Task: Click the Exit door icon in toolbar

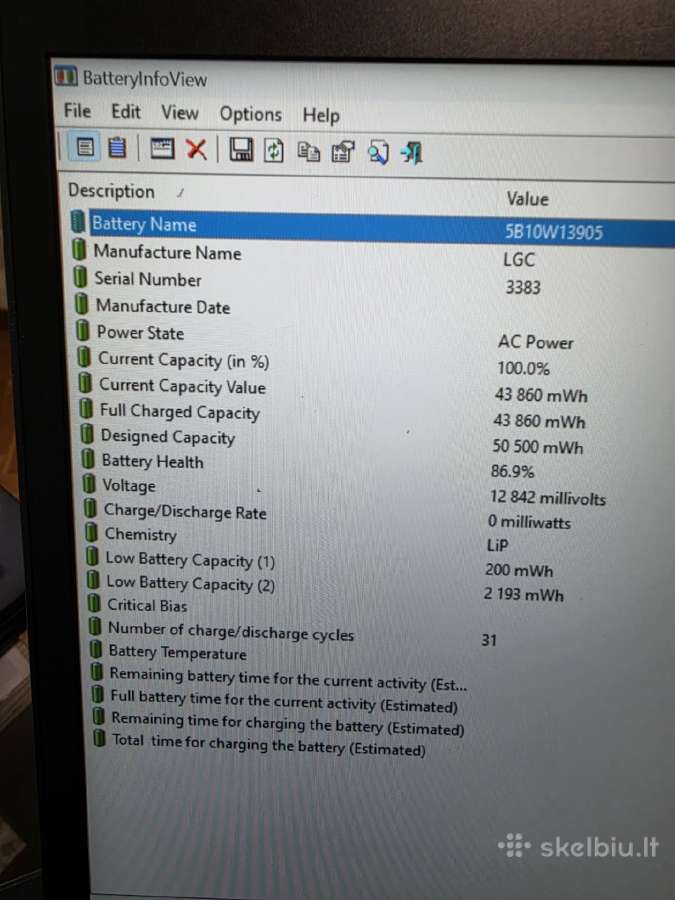Action: [x=412, y=153]
